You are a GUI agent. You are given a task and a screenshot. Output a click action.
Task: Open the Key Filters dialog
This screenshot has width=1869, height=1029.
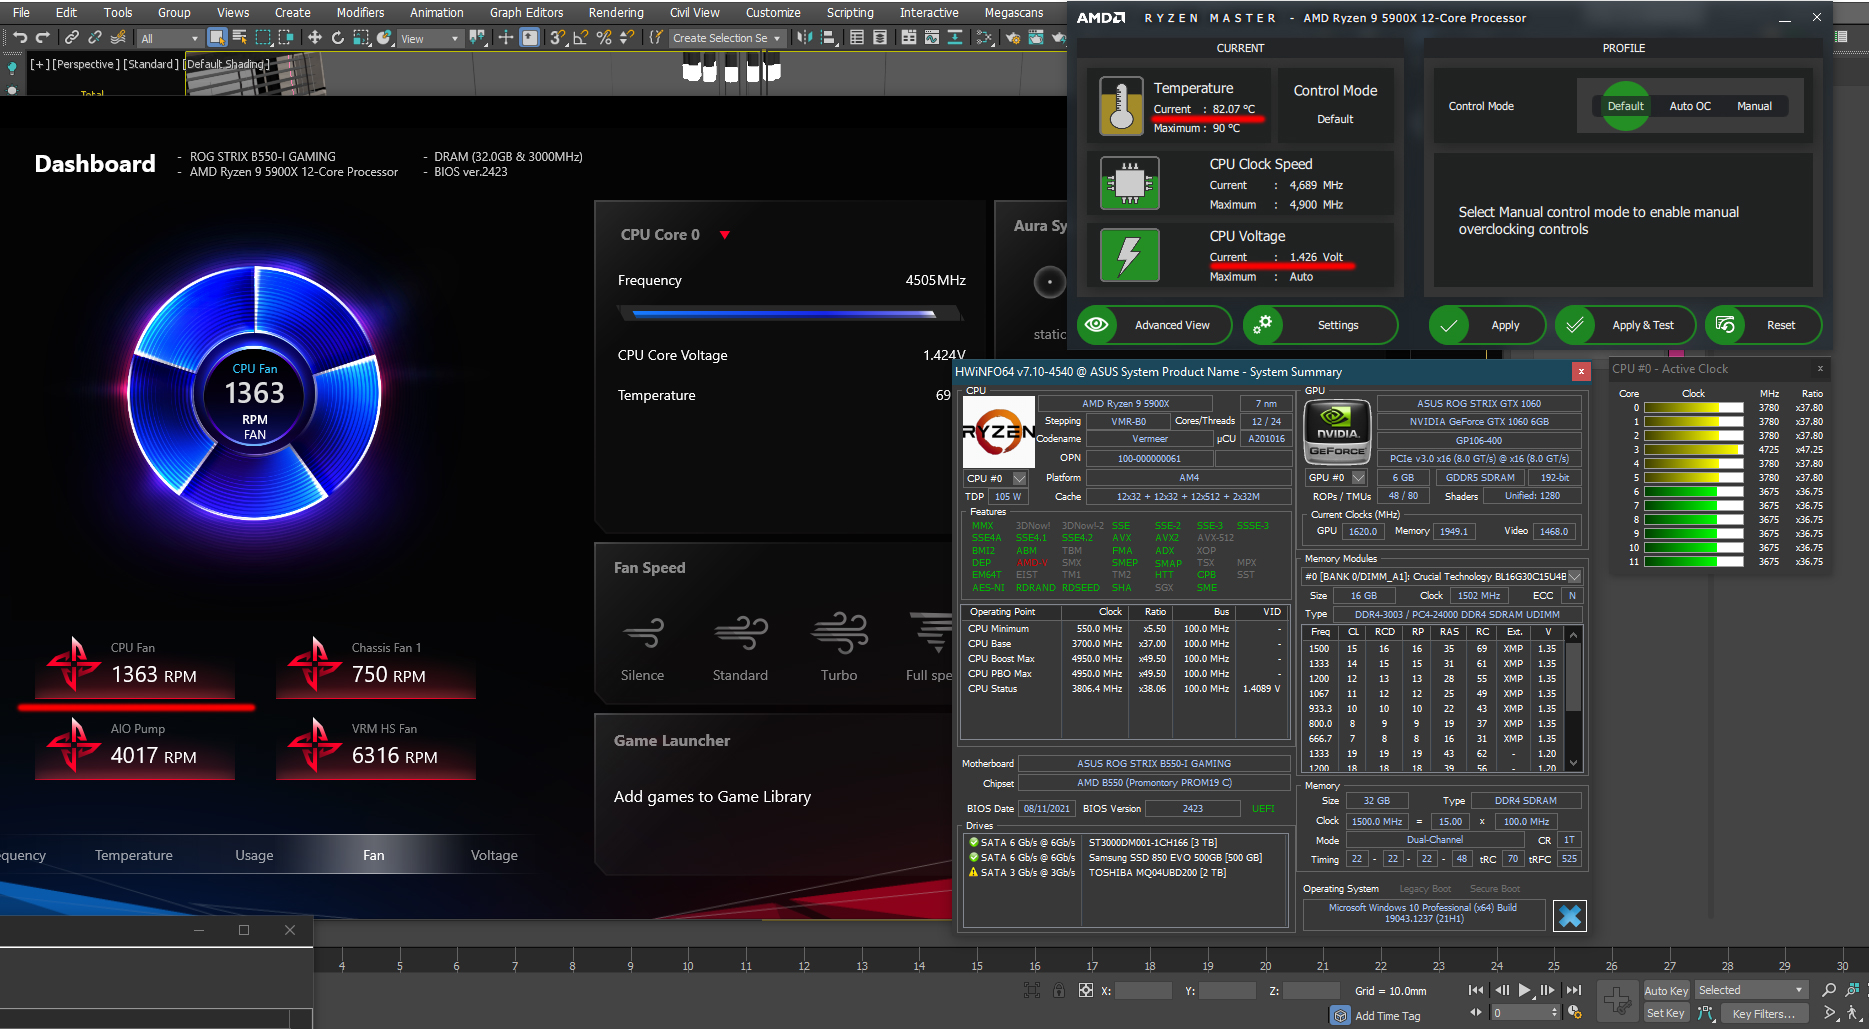(x=1764, y=1014)
